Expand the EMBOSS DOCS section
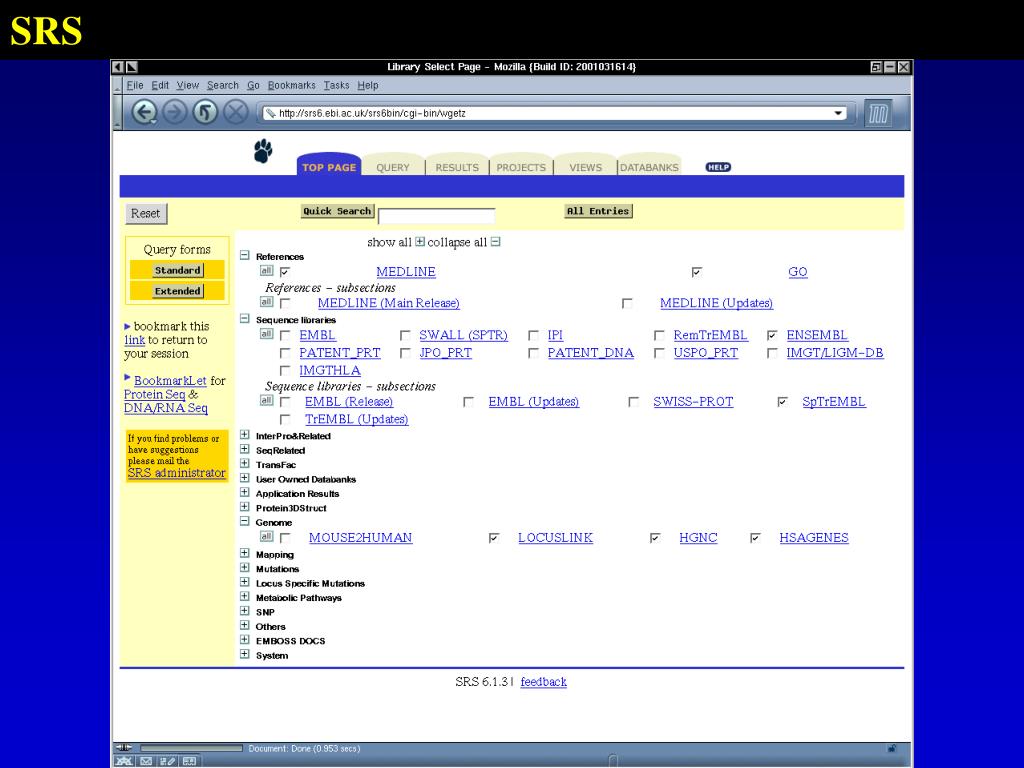 point(244,639)
